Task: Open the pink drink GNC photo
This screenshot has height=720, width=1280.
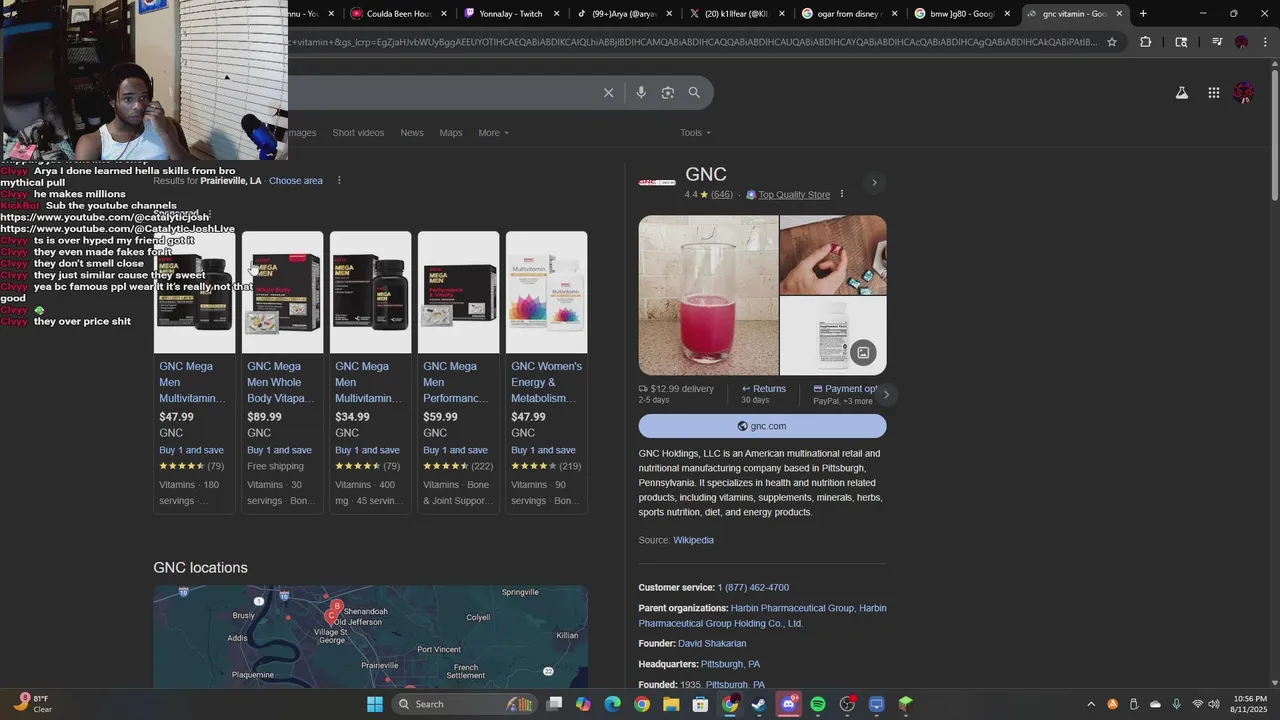Action: [x=708, y=295]
